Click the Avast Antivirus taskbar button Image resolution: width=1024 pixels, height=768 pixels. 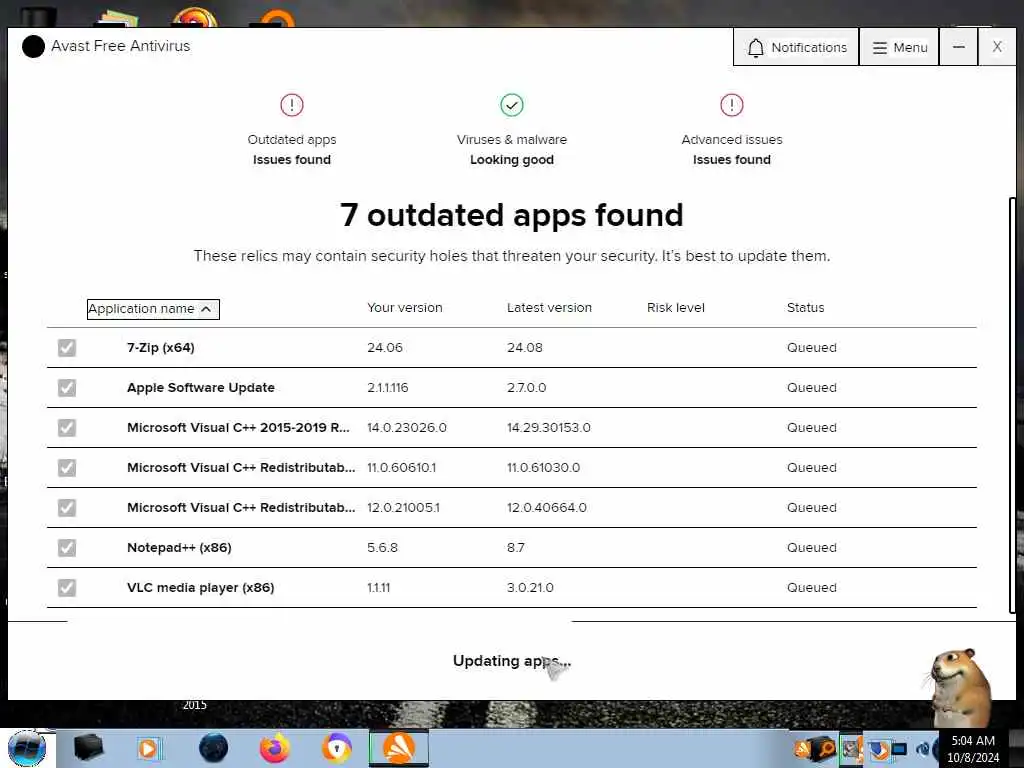pyautogui.click(x=398, y=748)
